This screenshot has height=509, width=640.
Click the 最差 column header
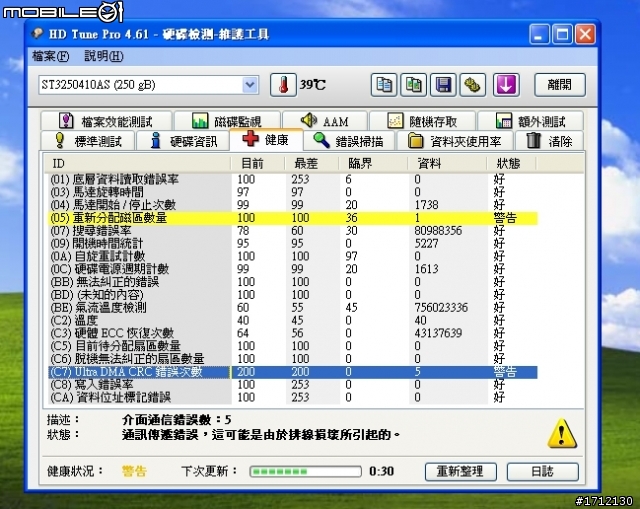coord(312,163)
